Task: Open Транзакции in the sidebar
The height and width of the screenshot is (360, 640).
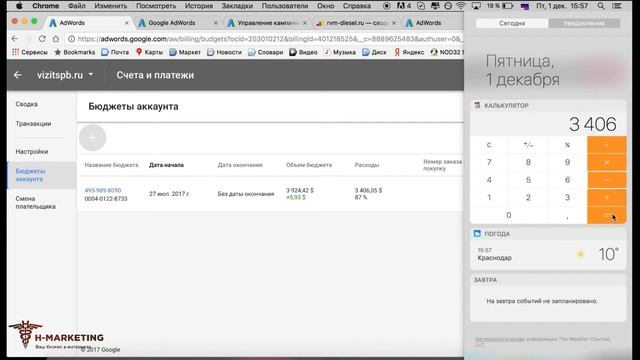Action: [x=33, y=123]
